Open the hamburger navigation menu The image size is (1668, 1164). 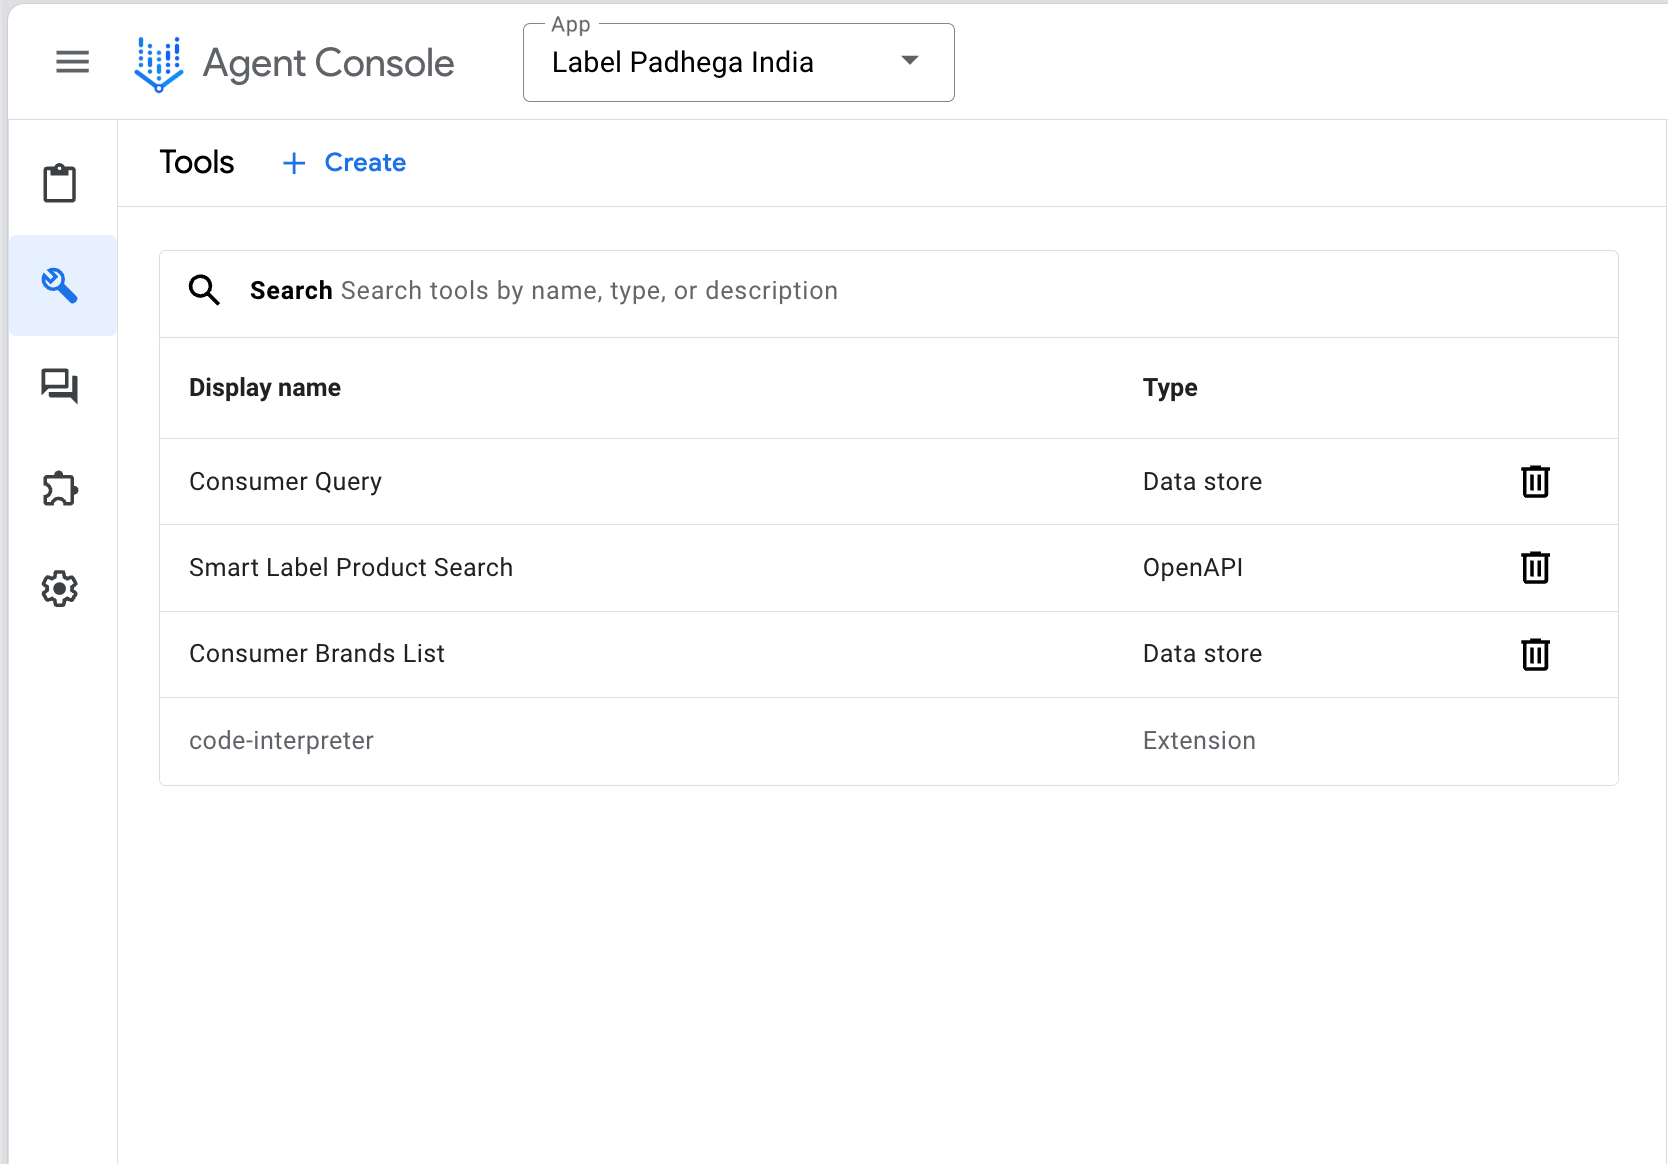point(72,62)
